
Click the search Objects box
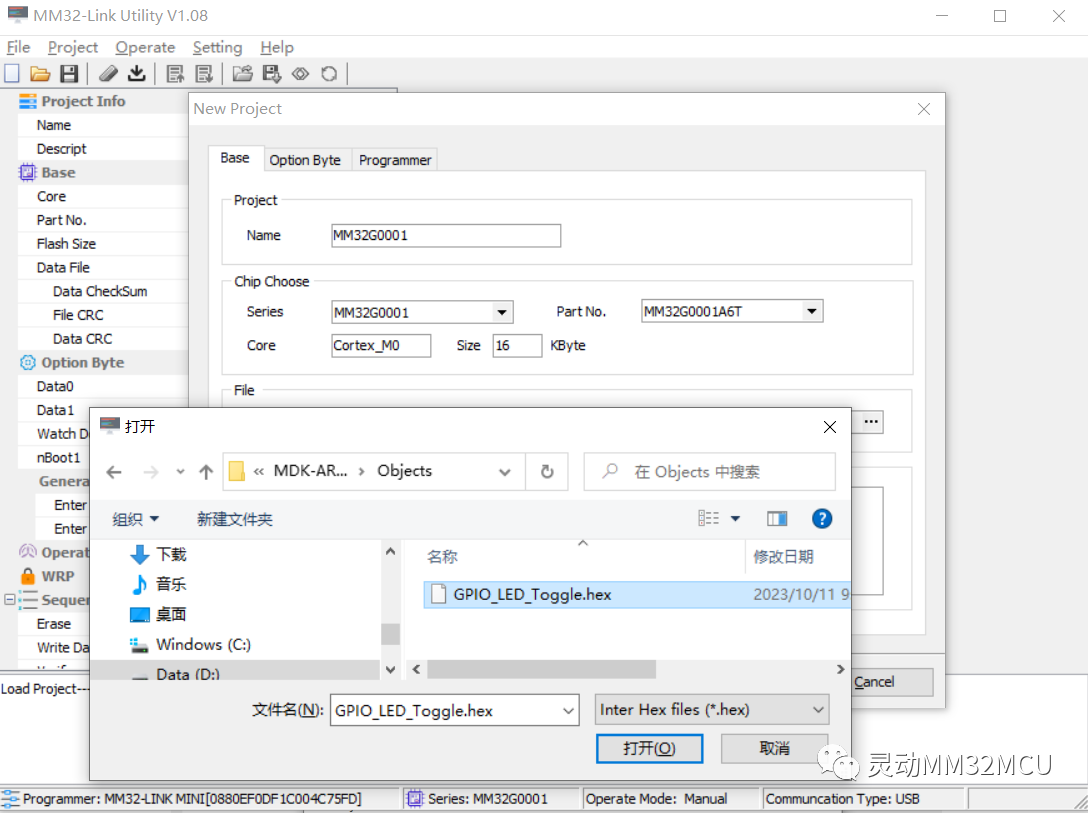point(709,472)
